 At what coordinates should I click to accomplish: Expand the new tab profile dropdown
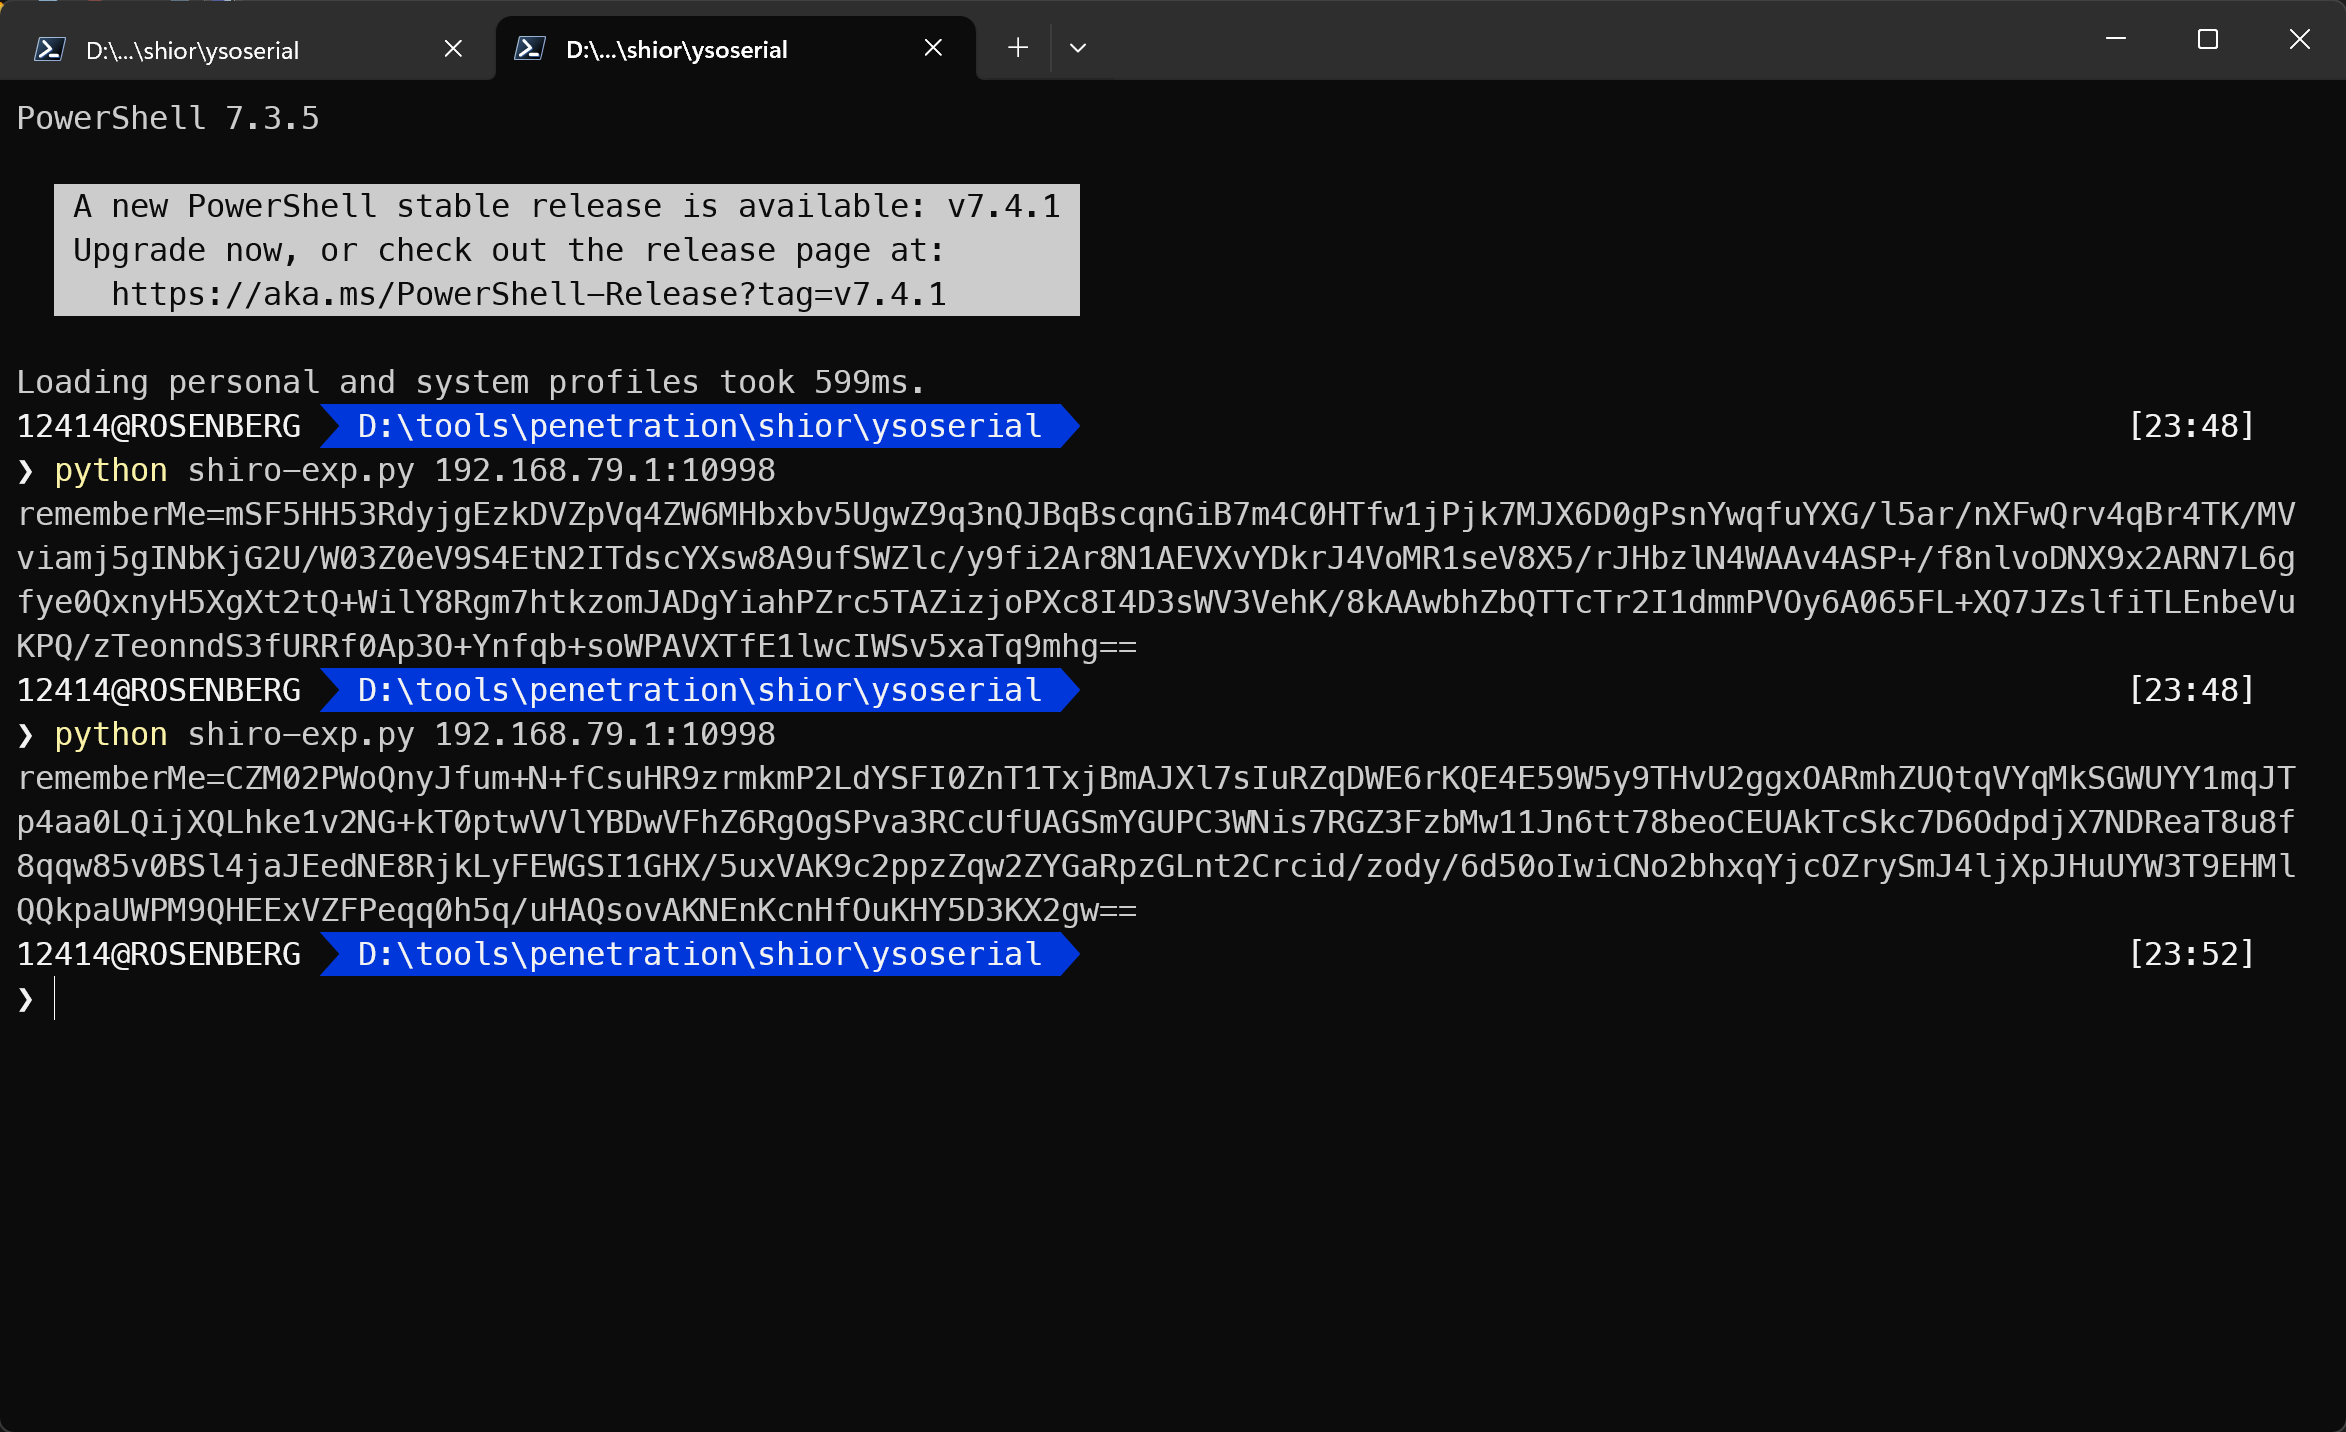(1077, 48)
